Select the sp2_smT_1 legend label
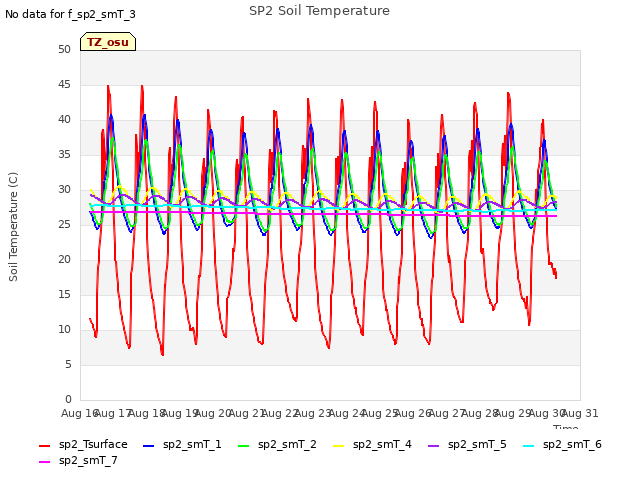 192,444
